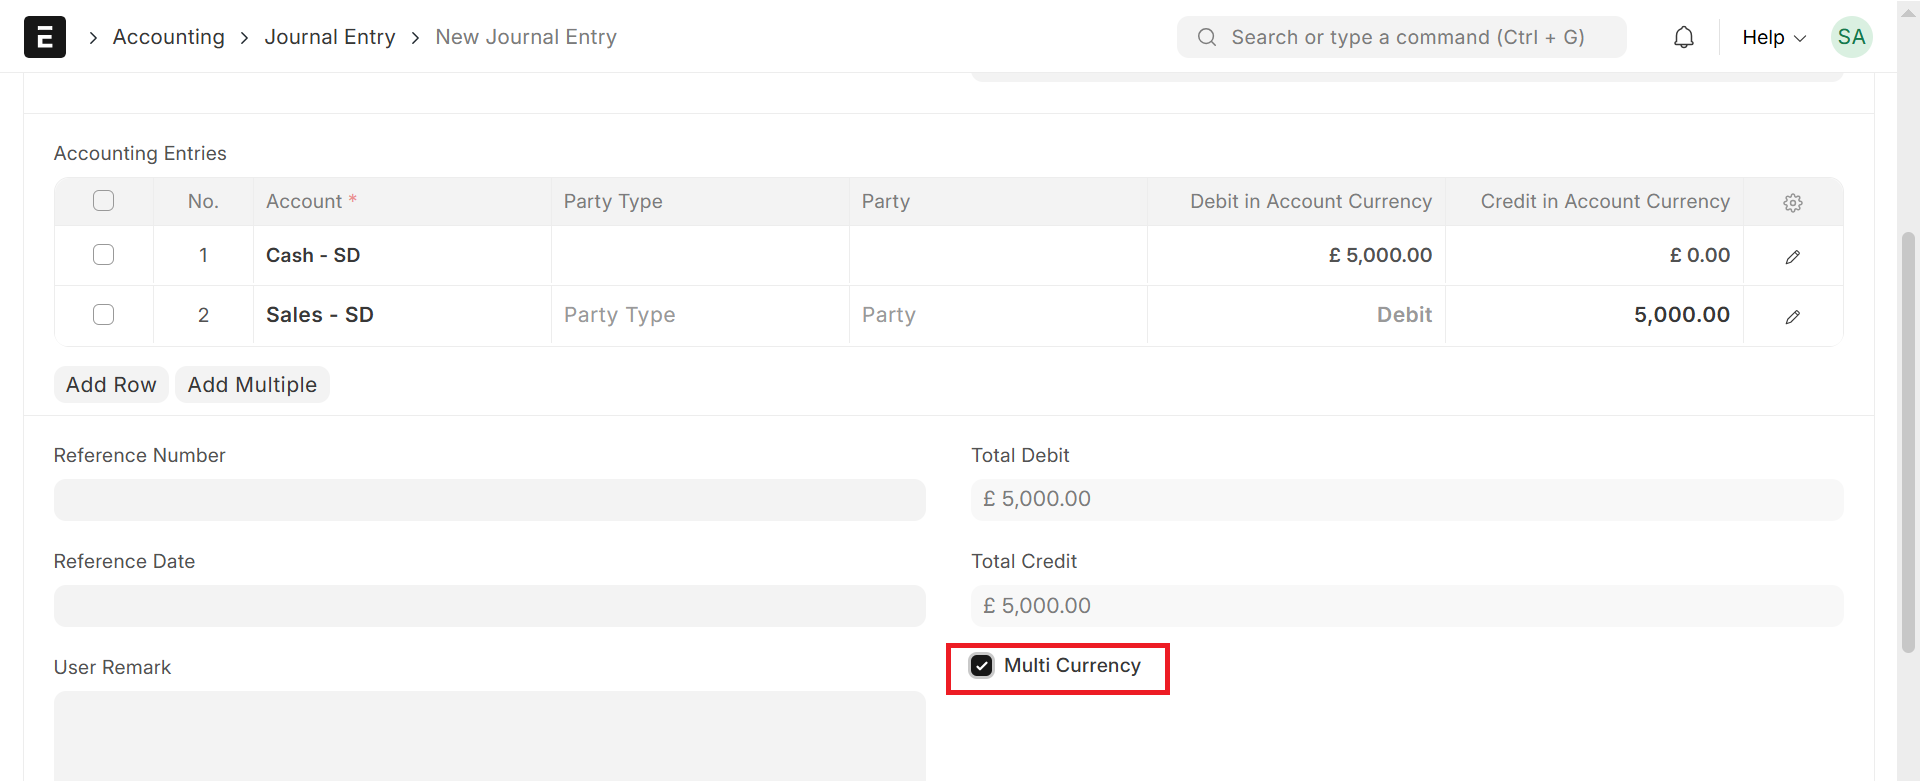Open Party selector in Sales row
The image size is (1920, 781).
pyautogui.click(x=997, y=315)
